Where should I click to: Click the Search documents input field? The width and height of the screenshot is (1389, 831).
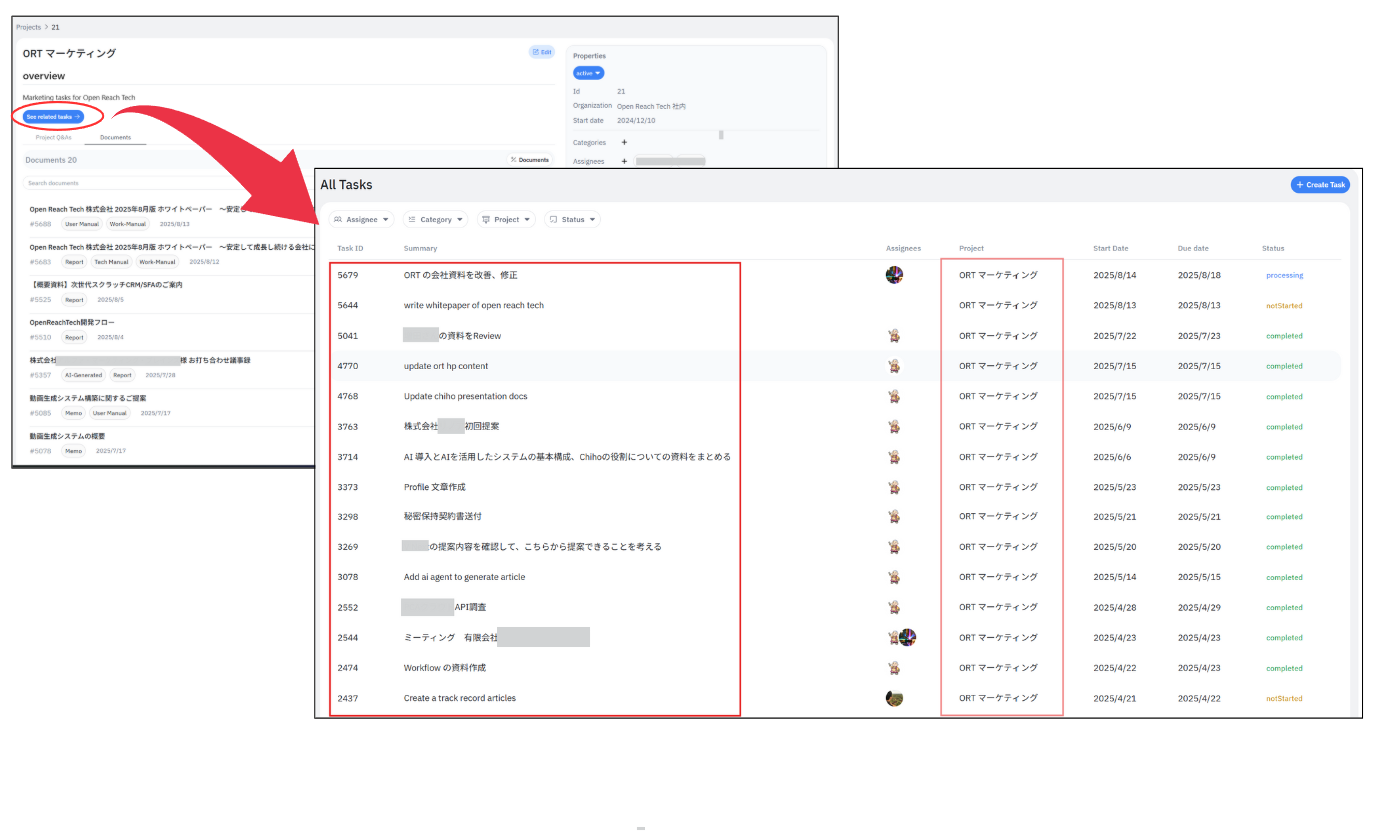click(x=150, y=183)
